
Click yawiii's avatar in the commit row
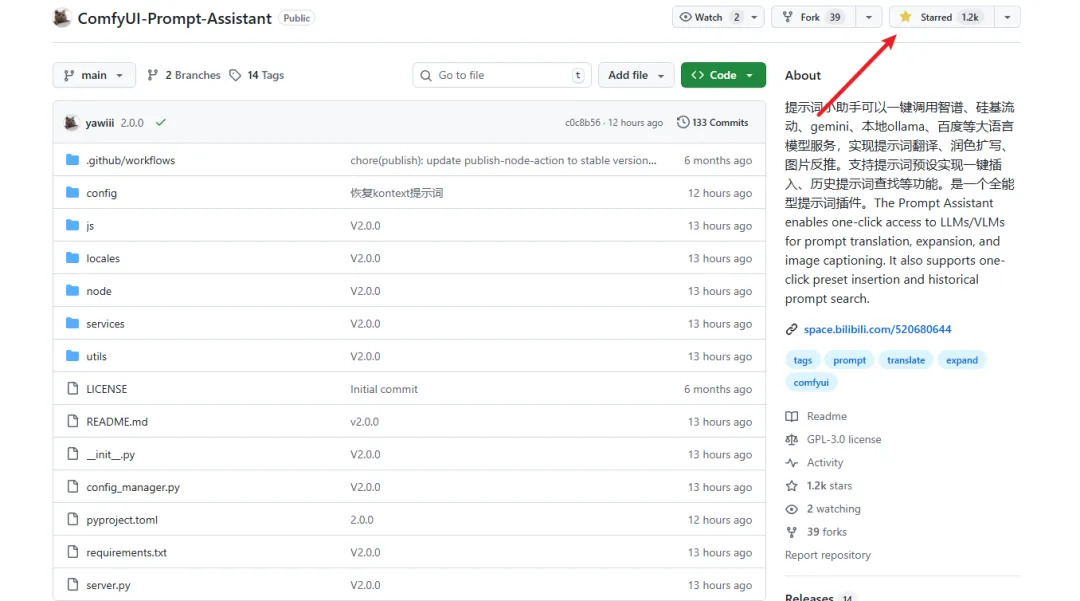pyautogui.click(x=71, y=123)
